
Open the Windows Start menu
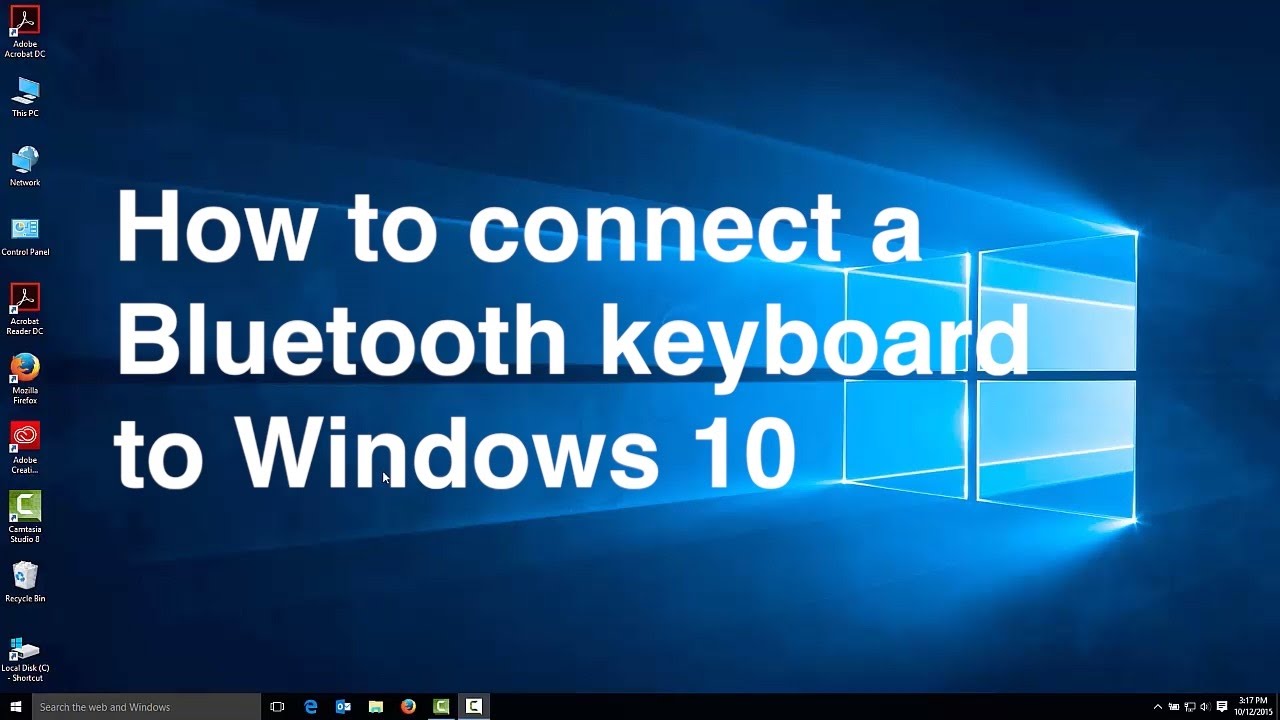point(16,707)
